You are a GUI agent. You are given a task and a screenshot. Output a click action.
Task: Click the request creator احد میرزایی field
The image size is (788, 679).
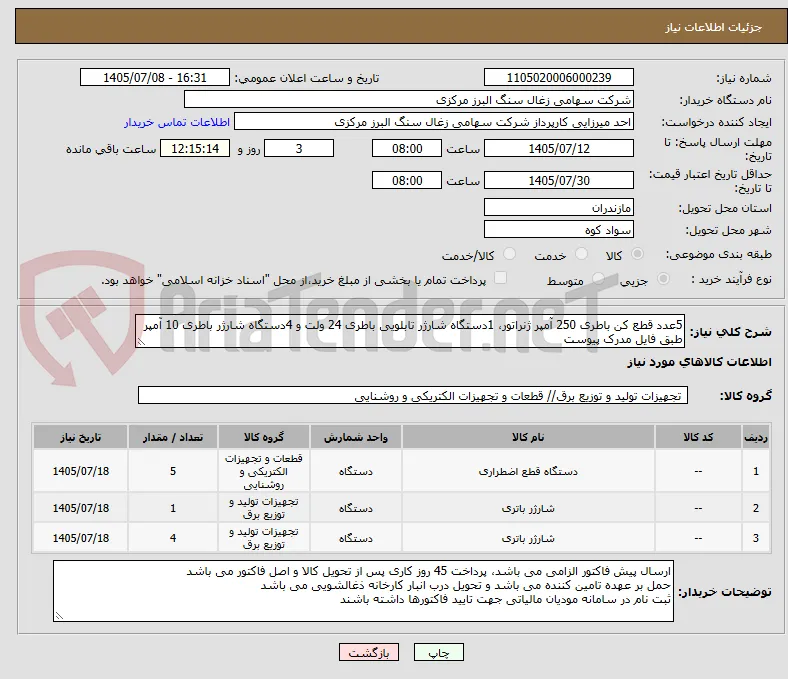(x=434, y=122)
